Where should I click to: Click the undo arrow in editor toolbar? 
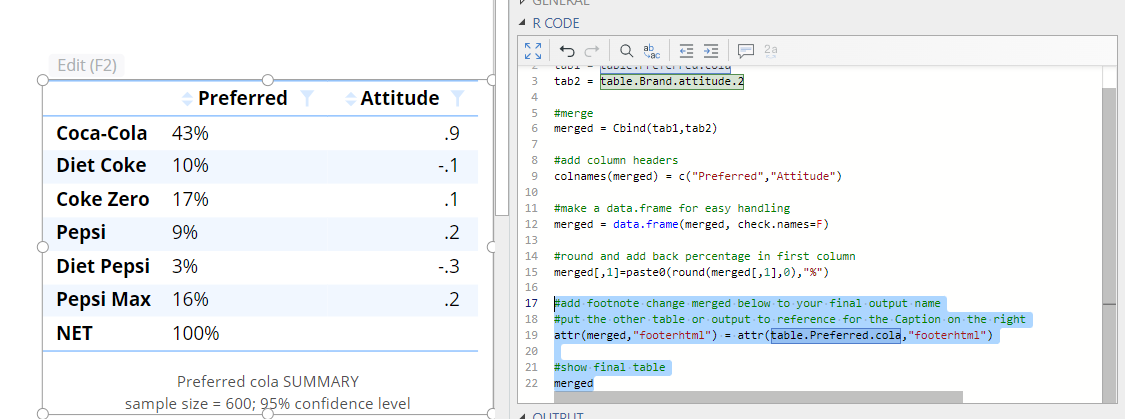(567, 50)
